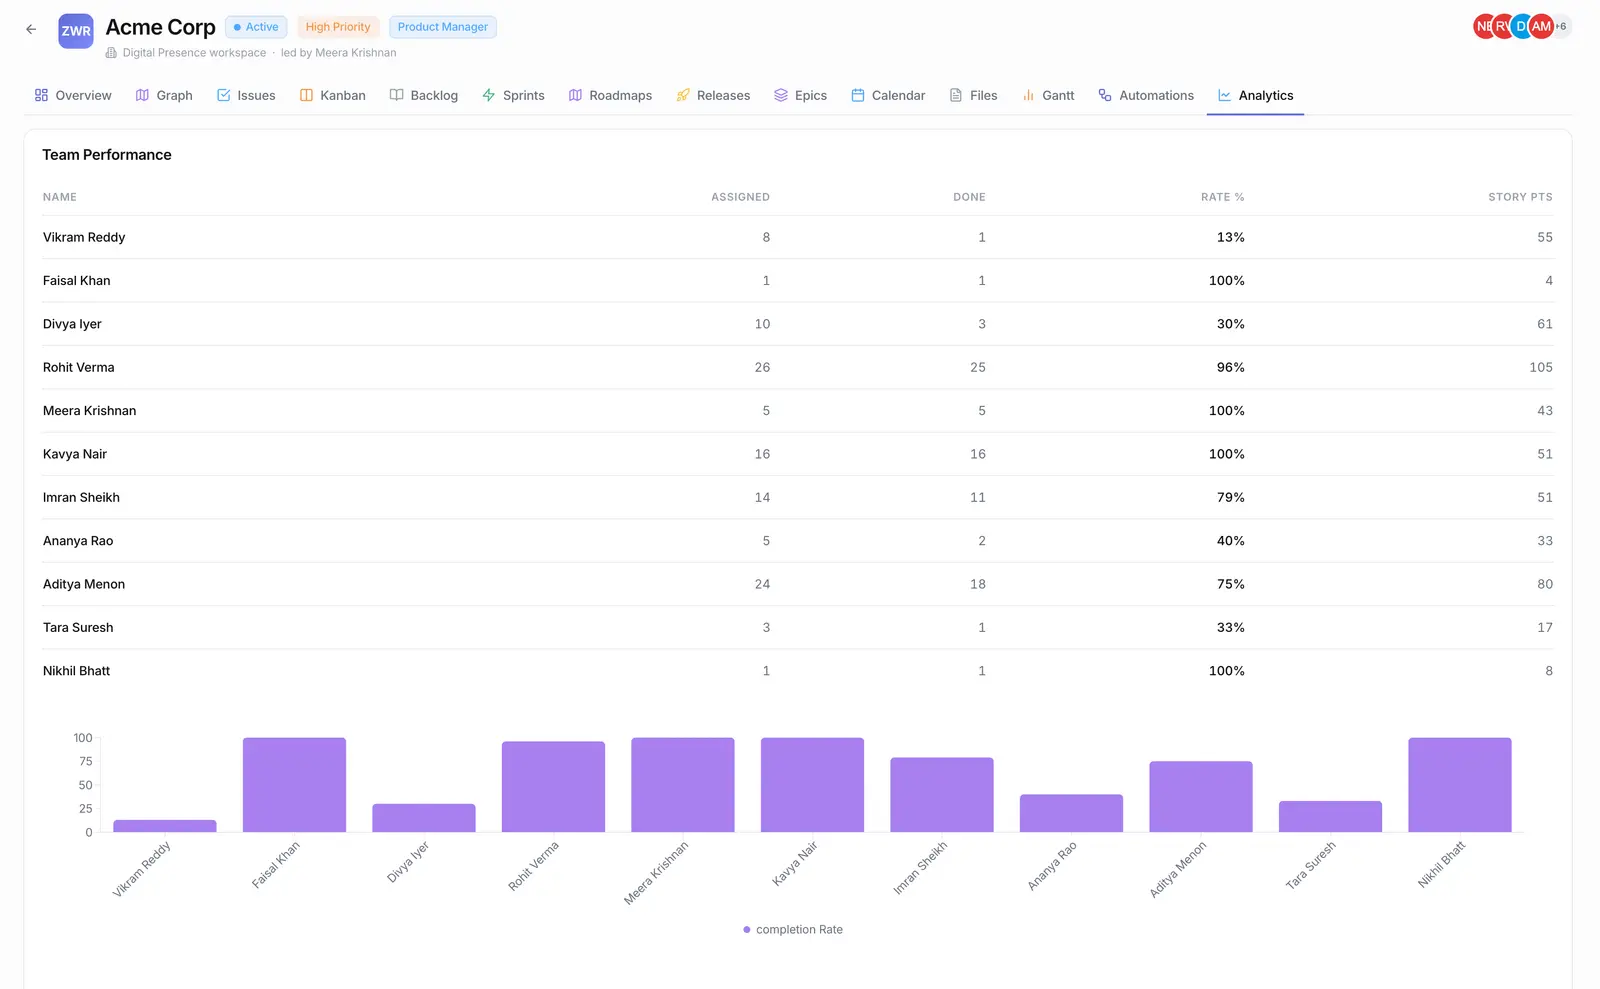
Task: Click 'led by Meera Krishnan' text
Action: tap(338, 53)
